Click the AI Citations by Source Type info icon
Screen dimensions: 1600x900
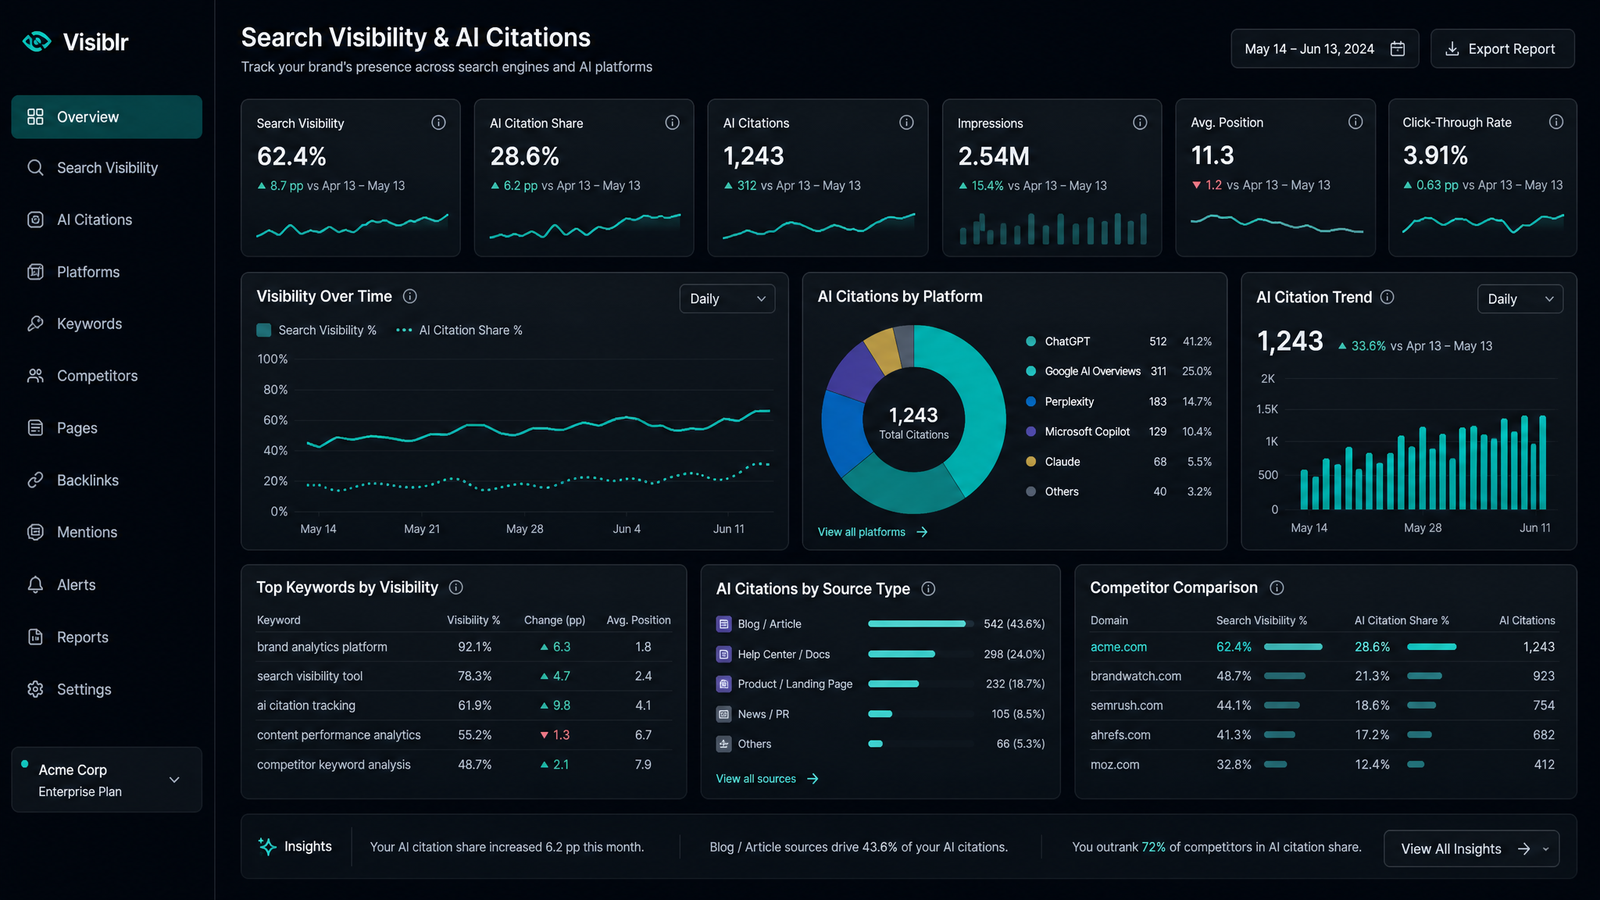tap(928, 588)
